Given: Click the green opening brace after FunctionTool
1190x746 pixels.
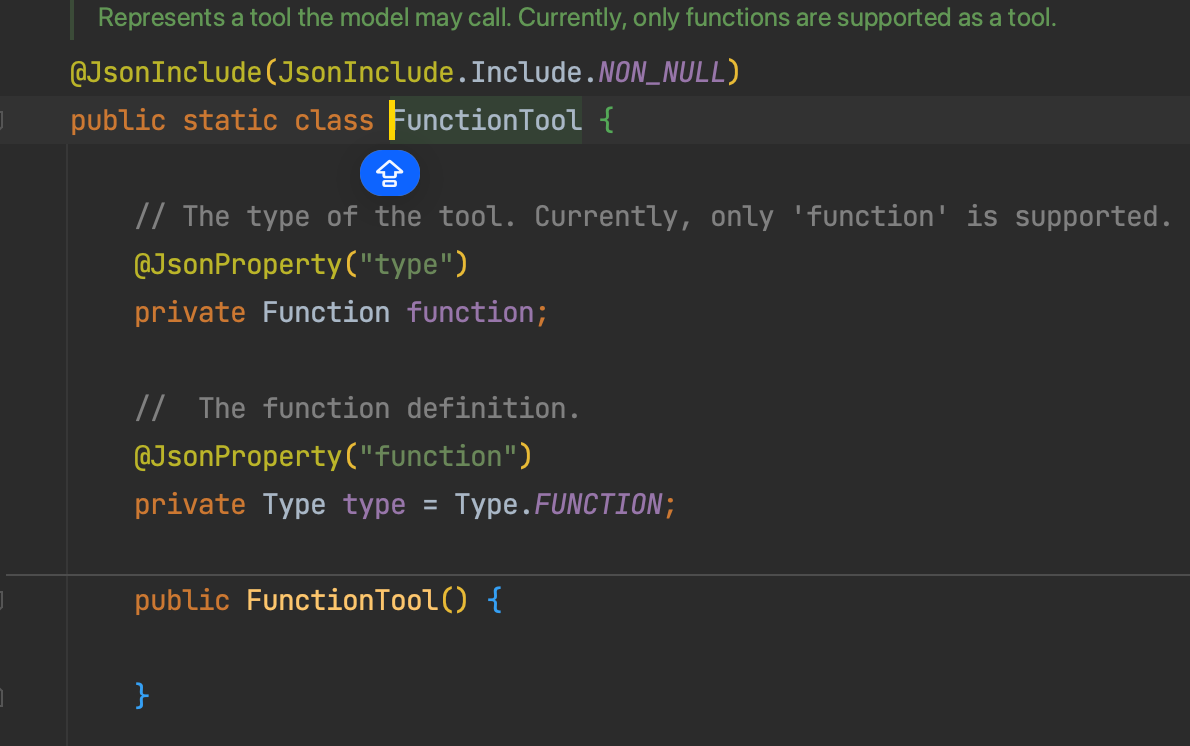Looking at the screenshot, I should (x=606, y=121).
